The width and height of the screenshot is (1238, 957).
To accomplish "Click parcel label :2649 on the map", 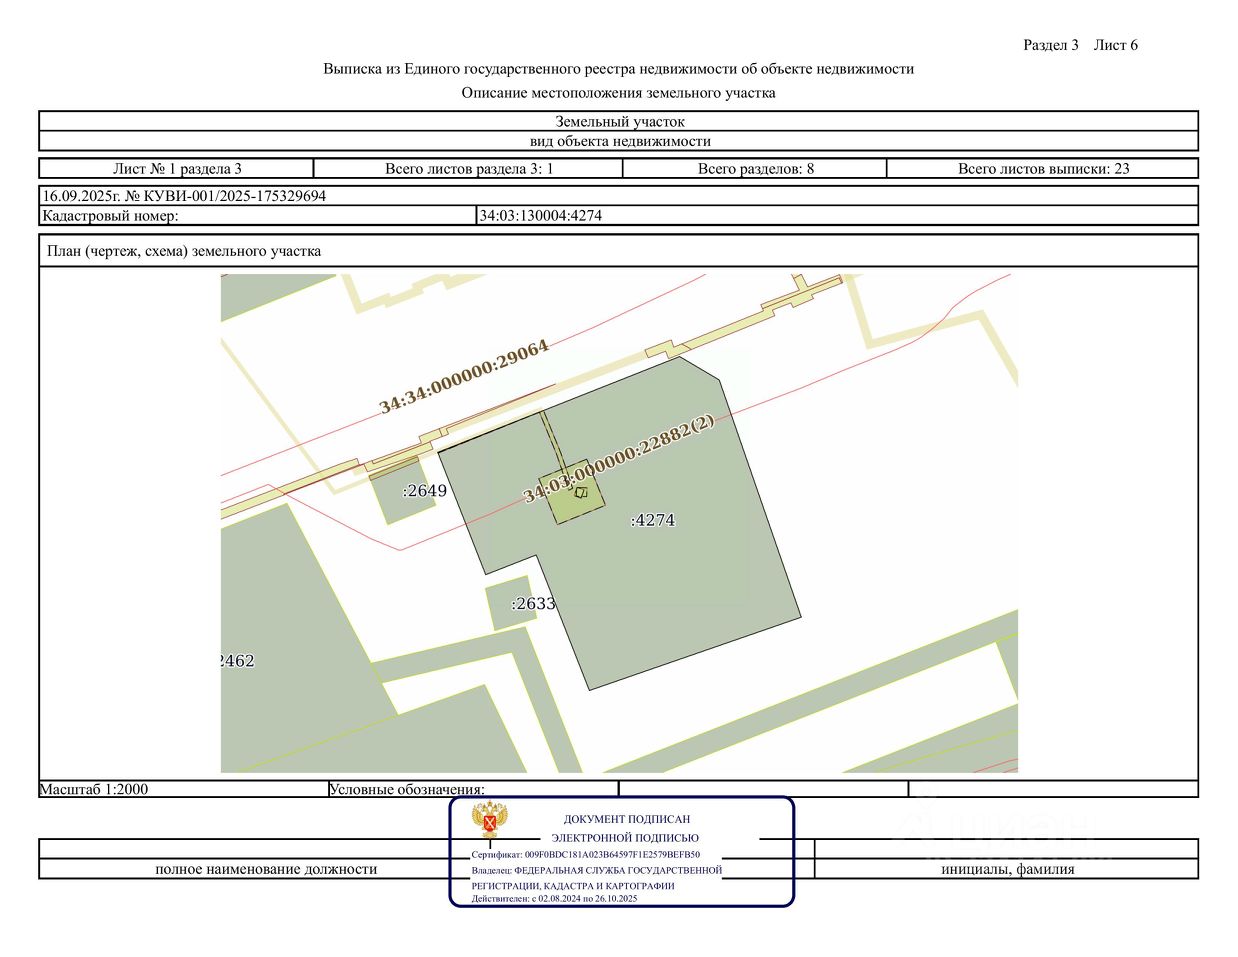I will click(424, 491).
